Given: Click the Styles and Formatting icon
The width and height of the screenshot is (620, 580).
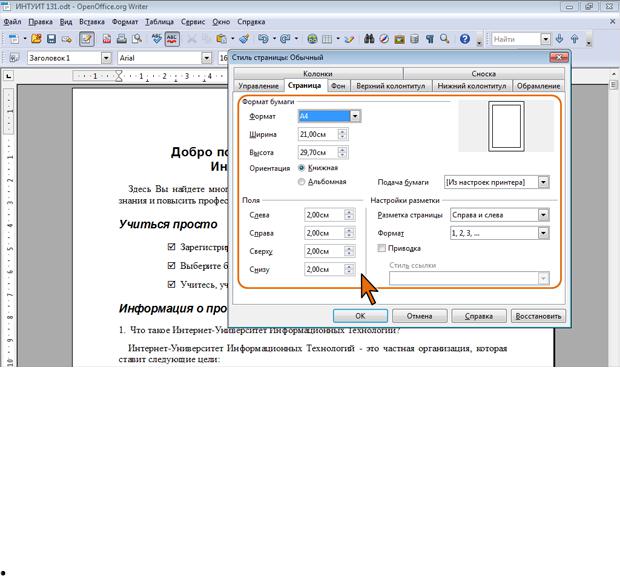Looking at the screenshot, I should [14, 58].
